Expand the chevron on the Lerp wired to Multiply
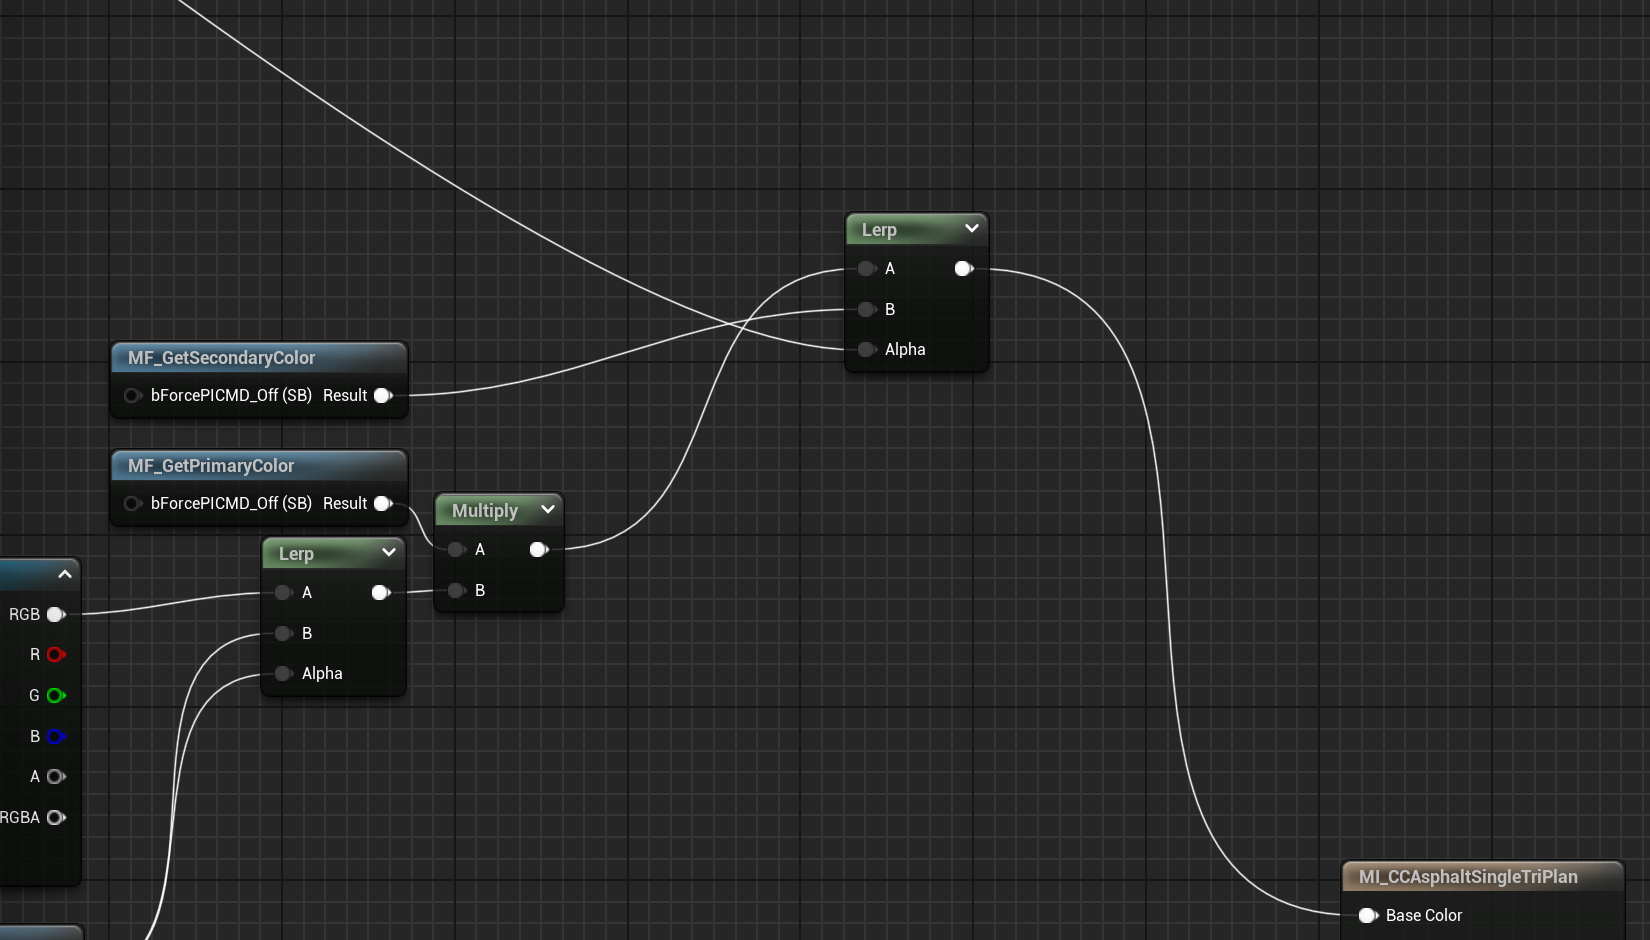 point(389,553)
